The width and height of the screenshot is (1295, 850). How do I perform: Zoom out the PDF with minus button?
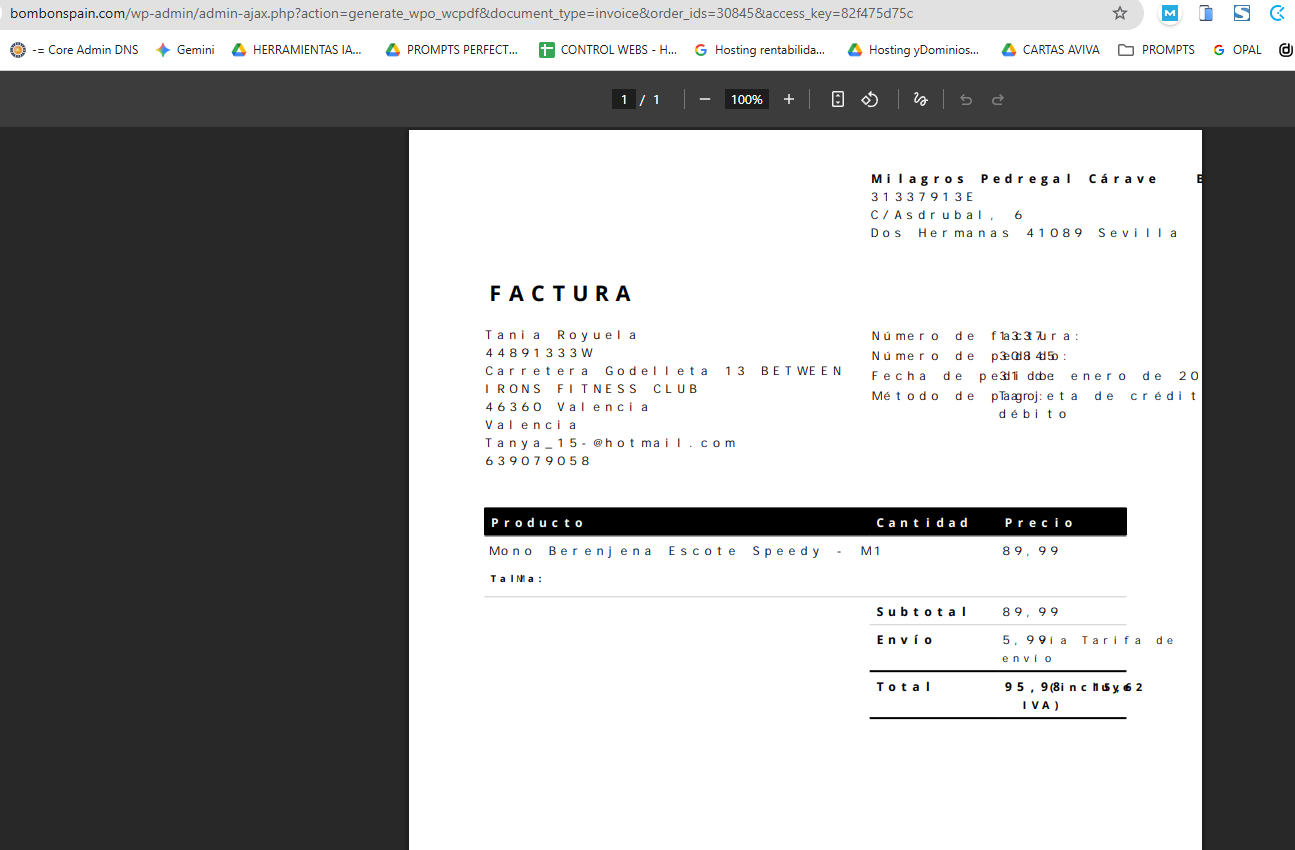click(x=705, y=99)
